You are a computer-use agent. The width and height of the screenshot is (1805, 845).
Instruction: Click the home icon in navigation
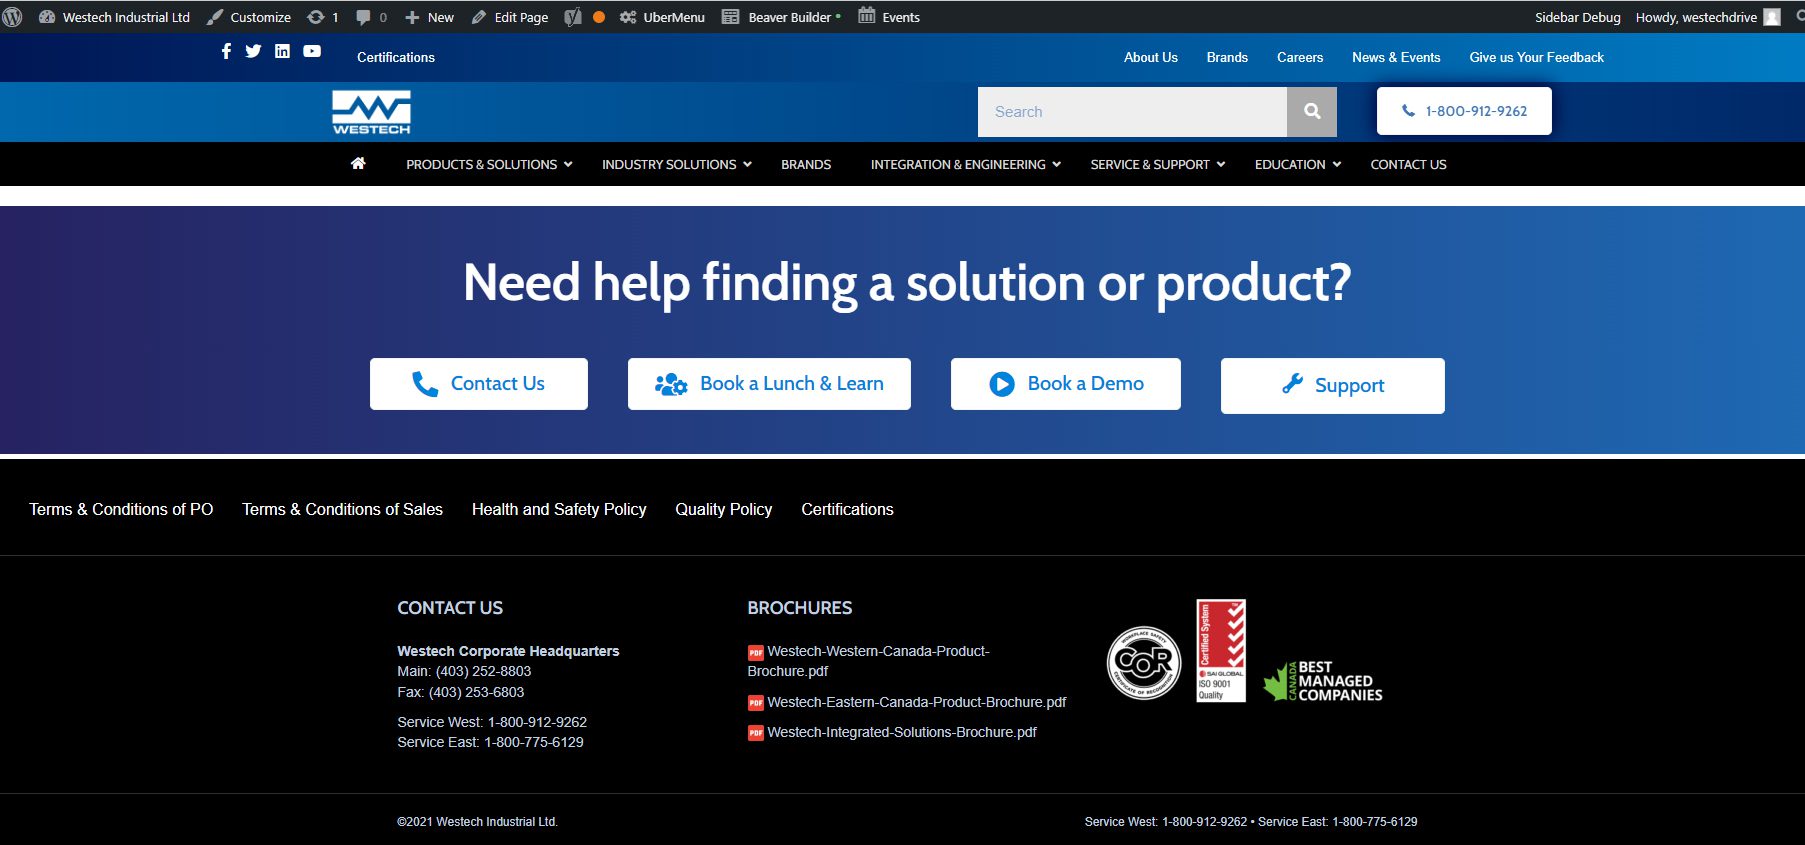point(358,164)
